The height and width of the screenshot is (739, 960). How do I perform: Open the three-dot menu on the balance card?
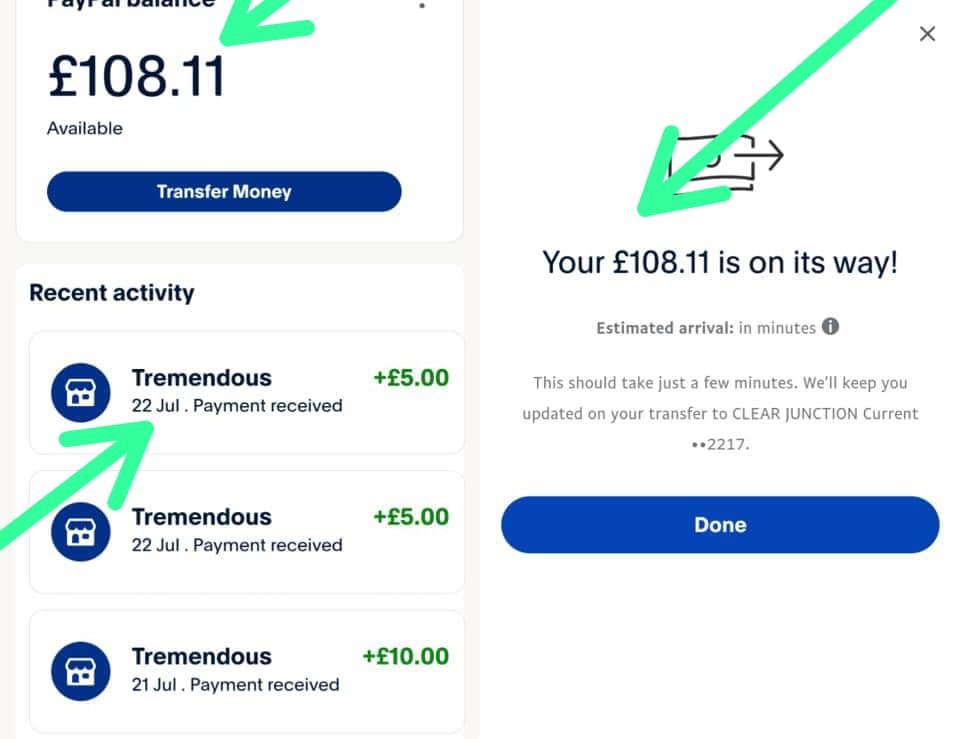[x=422, y=6]
